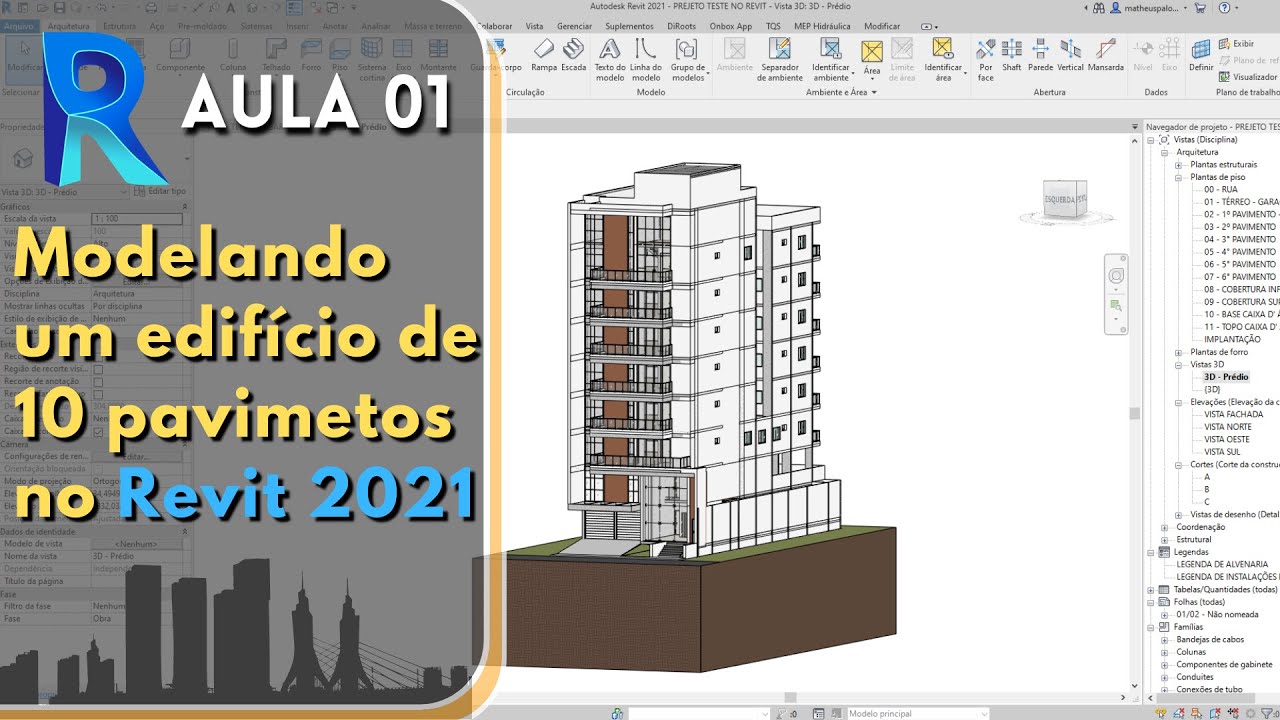Screen dimensions: 1280x720
Task: Switch to the Modificar tab
Action: click(x=882, y=26)
